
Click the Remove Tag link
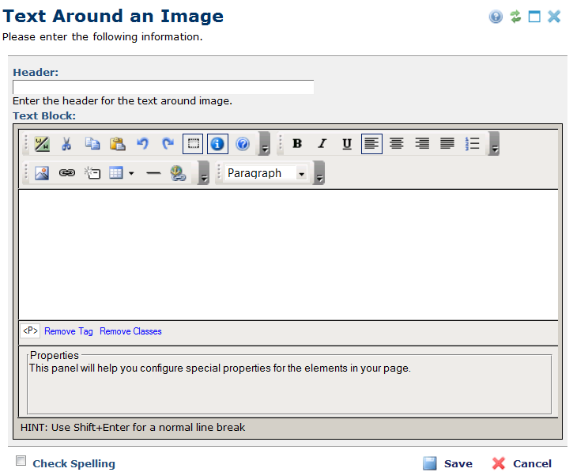[x=69, y=332]
